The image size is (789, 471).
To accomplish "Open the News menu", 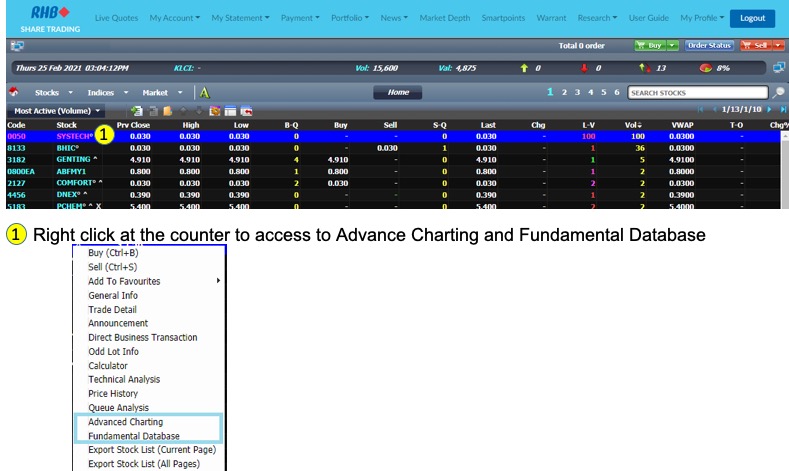I will tap(394, 18).
